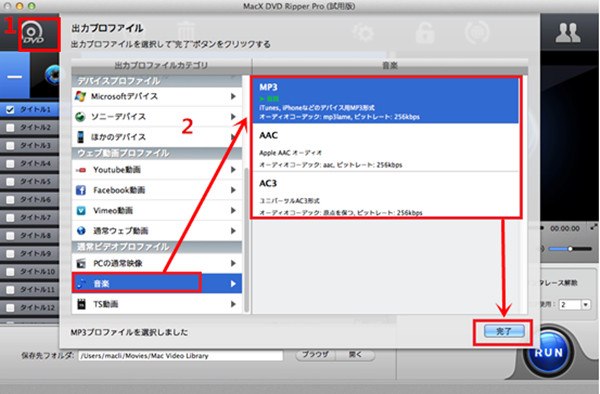Viewport: 600px width, 394px height.
Task: Expand the PCの通常映像 arrow
Action: pos(233,263)
